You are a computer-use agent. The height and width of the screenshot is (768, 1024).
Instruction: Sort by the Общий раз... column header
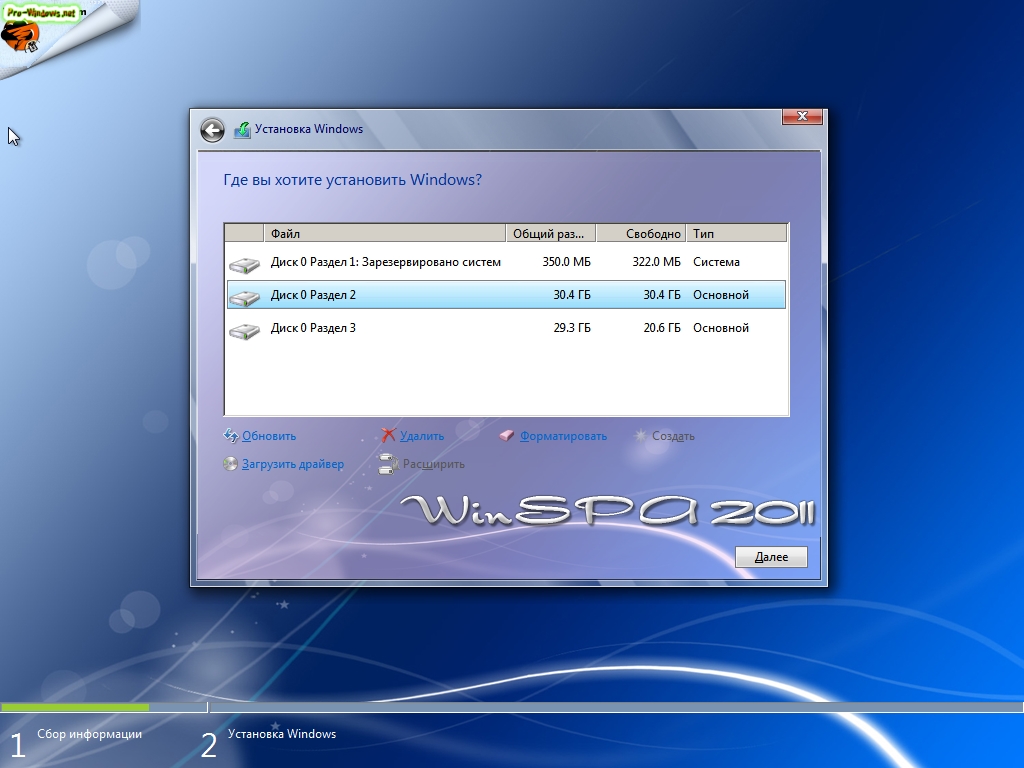[x=551, y=233]
